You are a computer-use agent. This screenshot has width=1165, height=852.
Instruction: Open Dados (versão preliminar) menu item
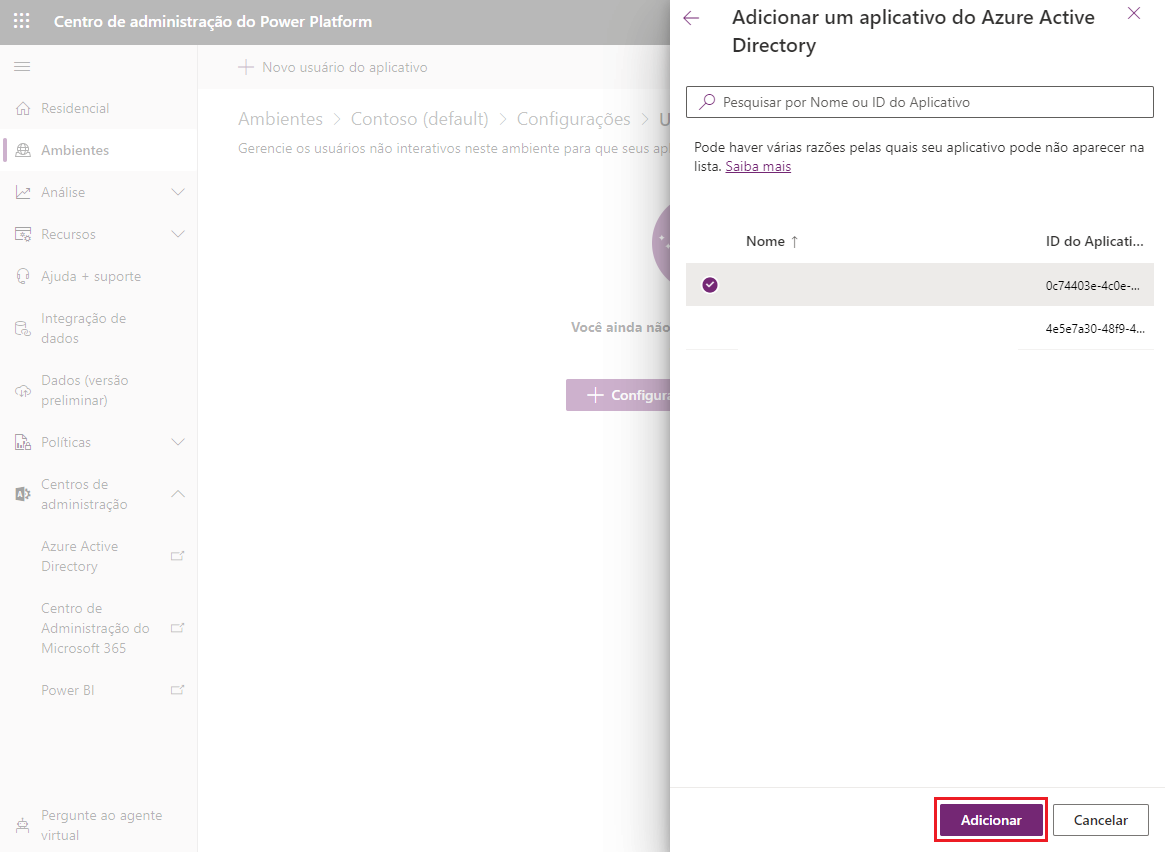(99, 390)
